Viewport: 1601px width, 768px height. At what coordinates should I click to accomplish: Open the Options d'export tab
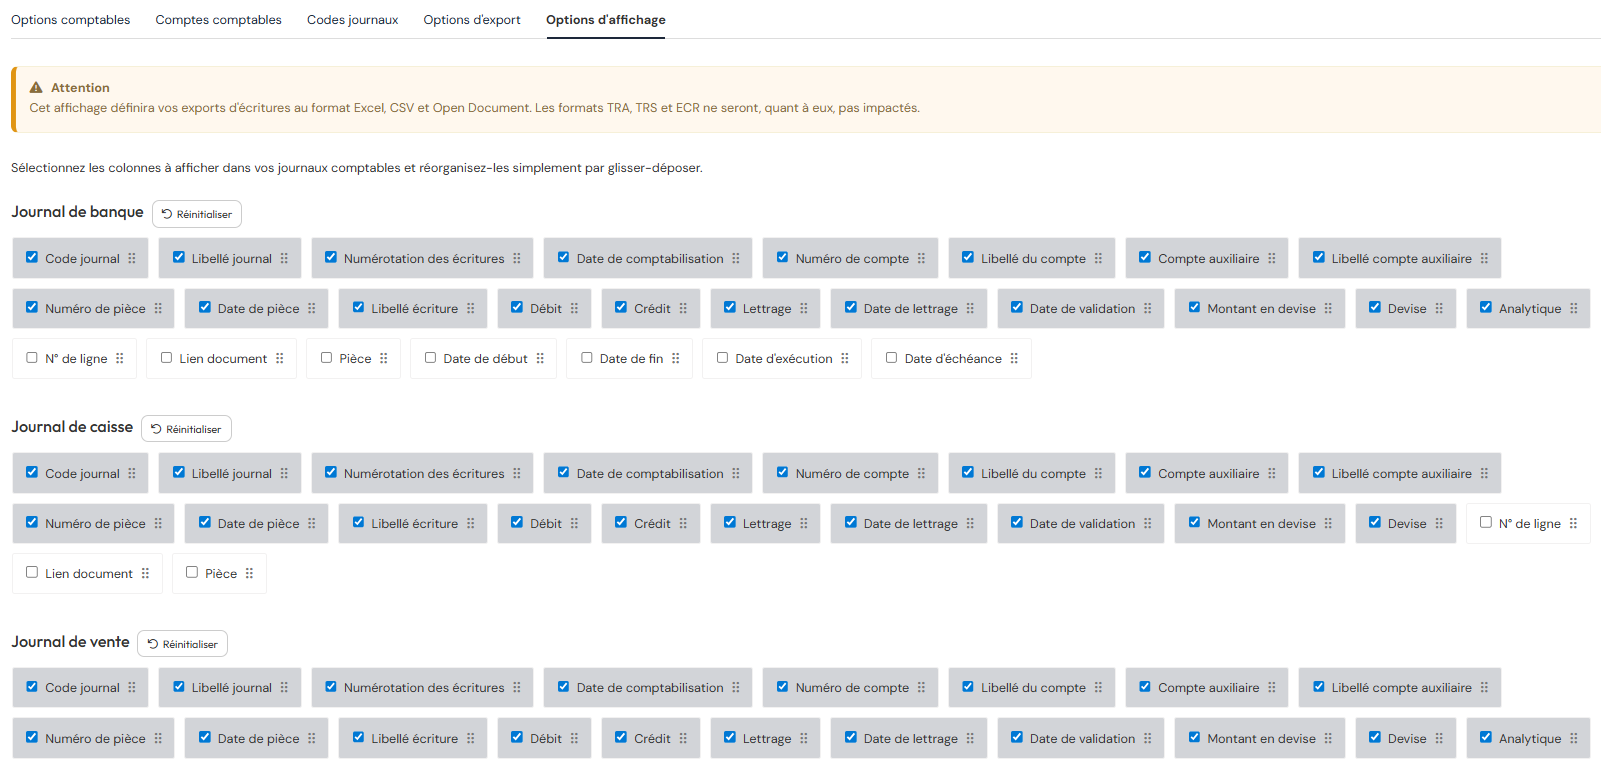[472, 20]
